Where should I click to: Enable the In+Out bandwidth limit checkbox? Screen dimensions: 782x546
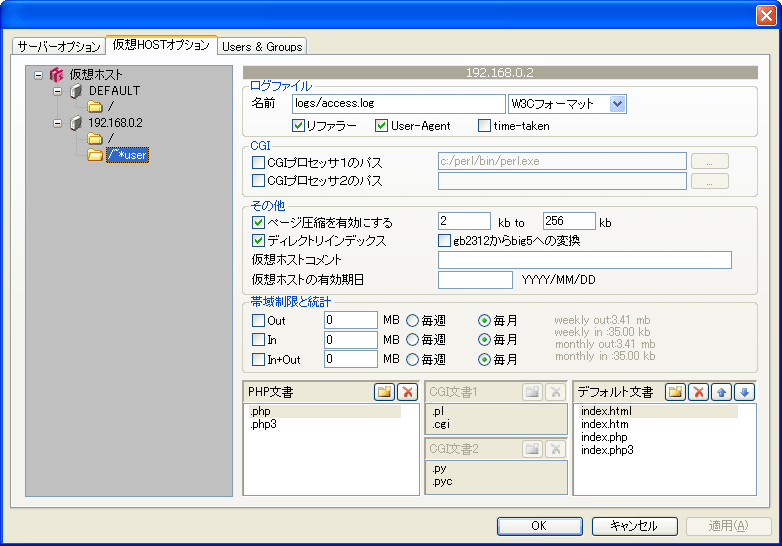click(x=258, y=360)
